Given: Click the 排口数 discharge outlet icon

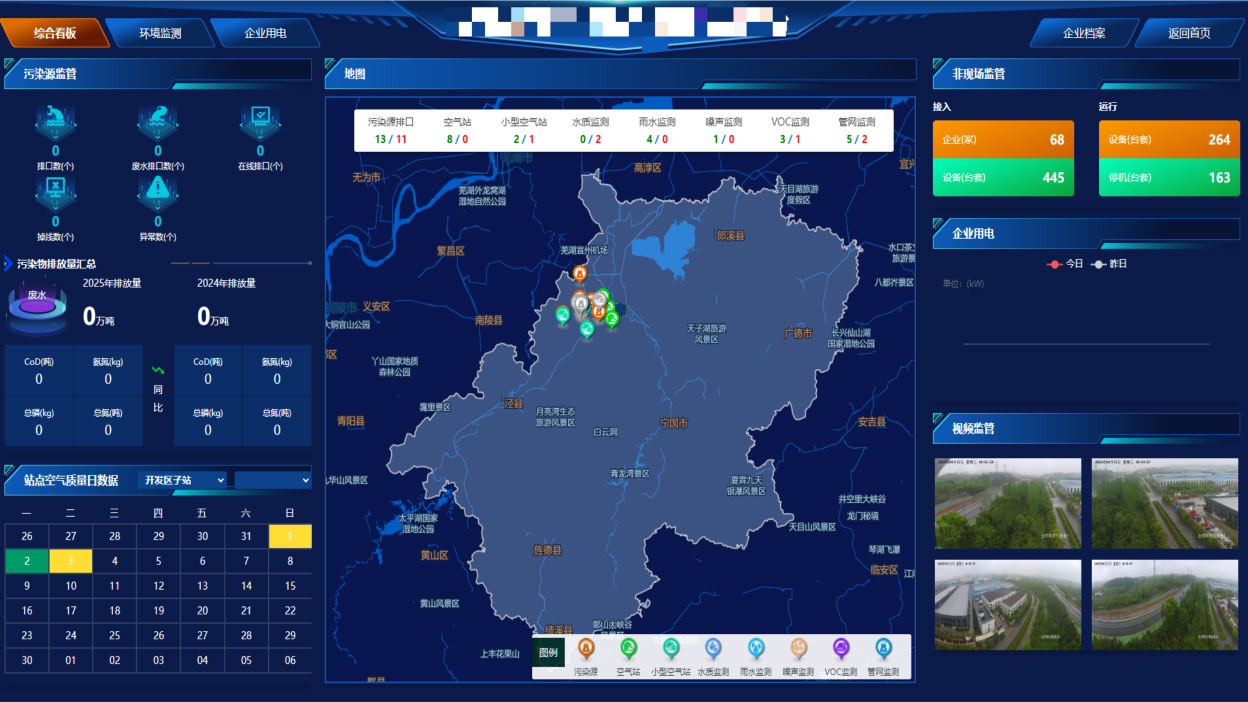Looking at the screenshot, I should 55,120.
